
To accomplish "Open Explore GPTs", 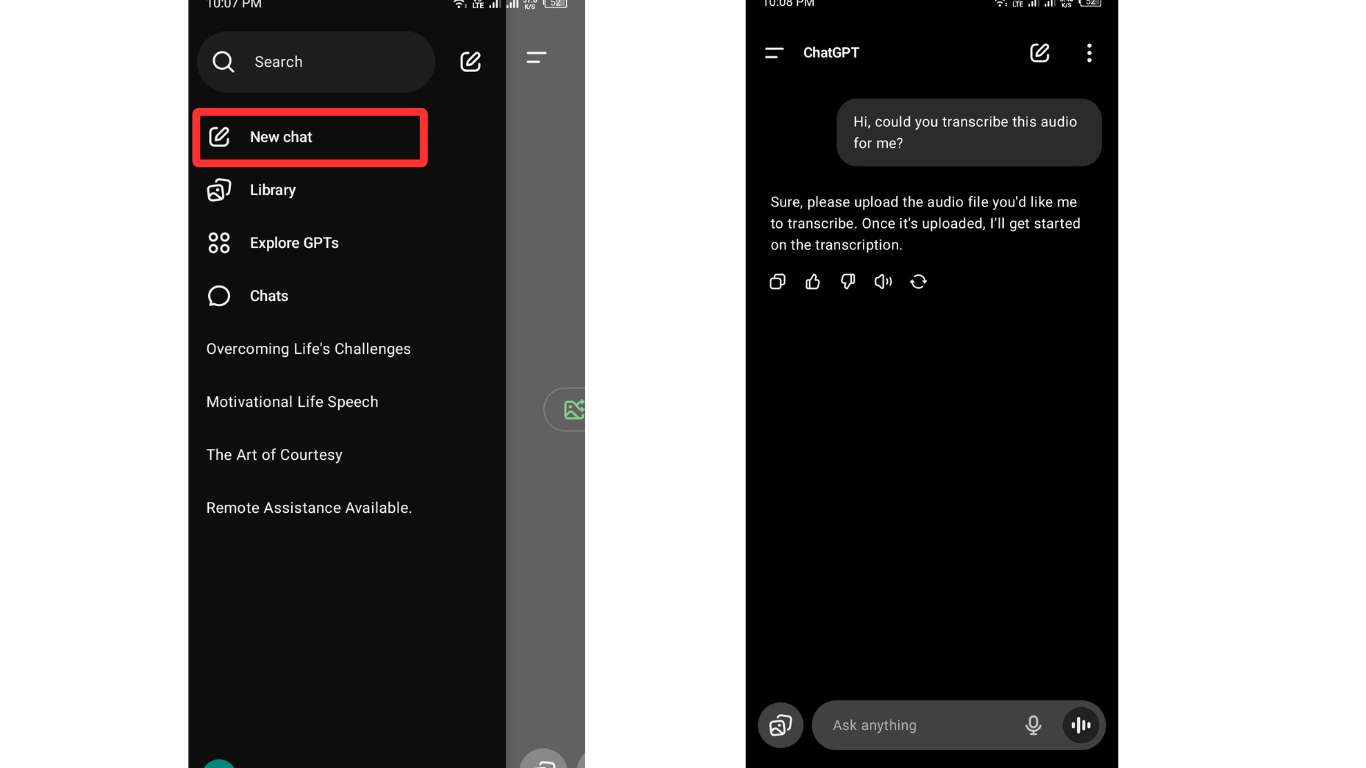I will point(293,243).
